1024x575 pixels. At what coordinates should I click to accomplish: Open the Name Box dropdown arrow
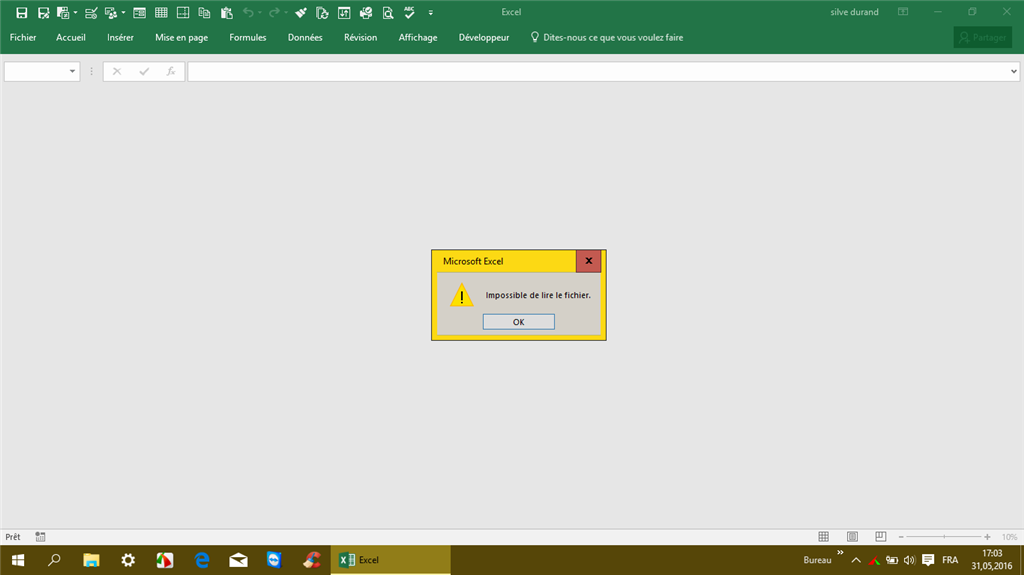pyautogui.click(x=72, y=71)
